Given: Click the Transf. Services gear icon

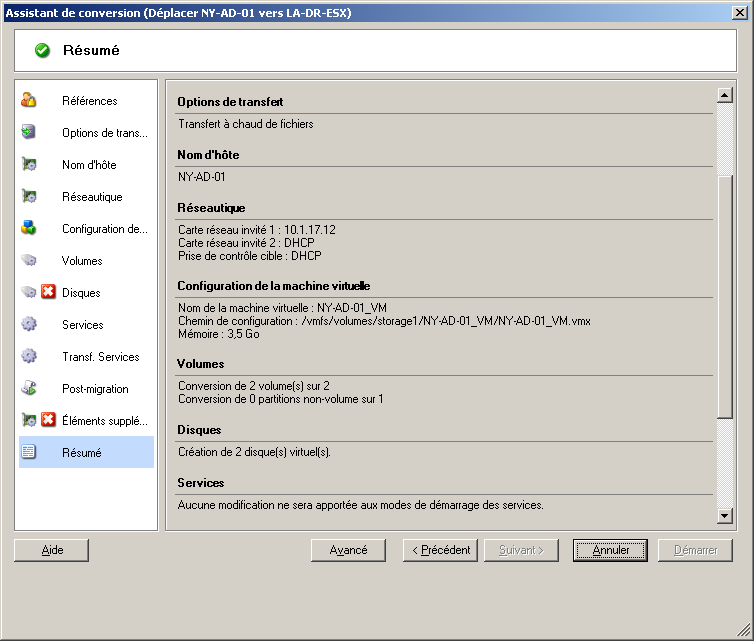Looking at the screenshot, I should [x=29, y=356].
